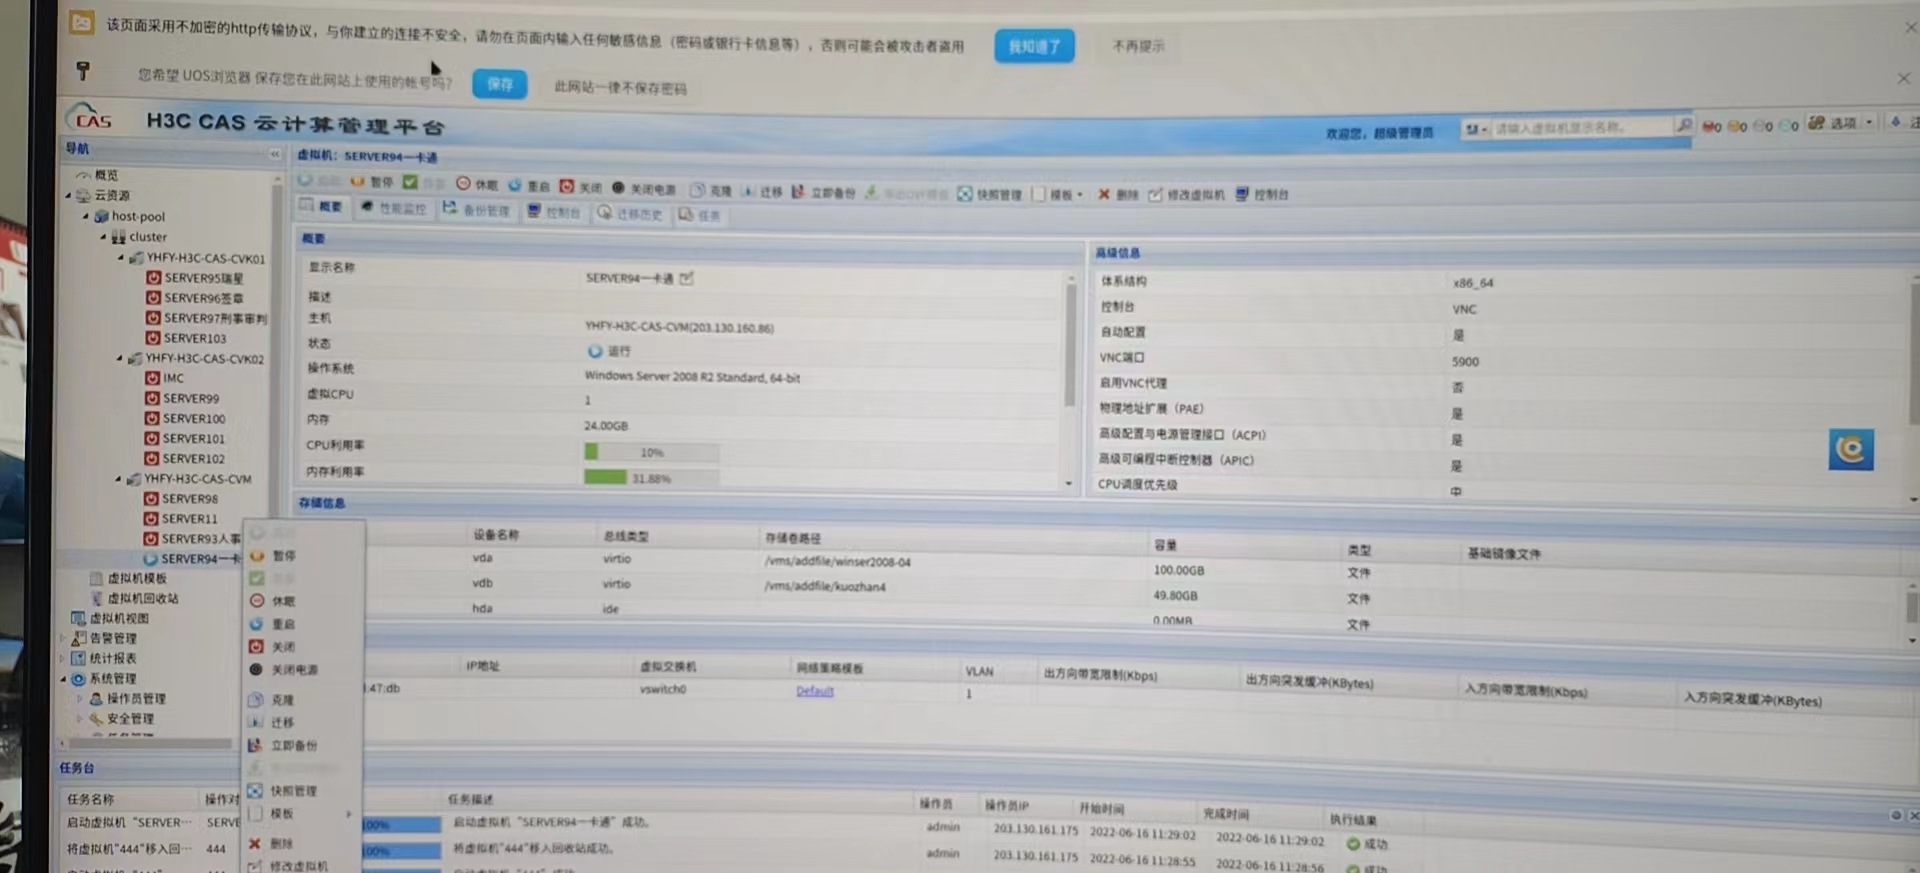Viewport: 1920px width, 873px height.
Task: Collapse the navigation panel with the double-arrow
Action: pyautogui.click(x=275, y=154)
